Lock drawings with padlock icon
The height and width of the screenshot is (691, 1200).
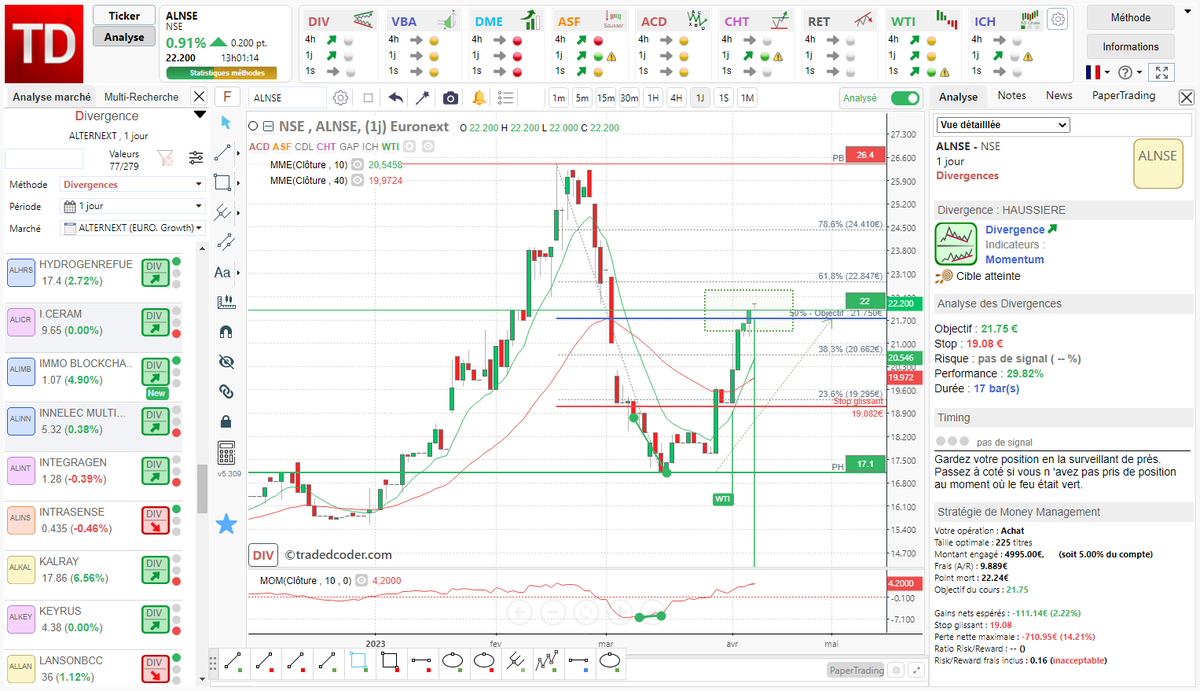(x=226, y=421)
